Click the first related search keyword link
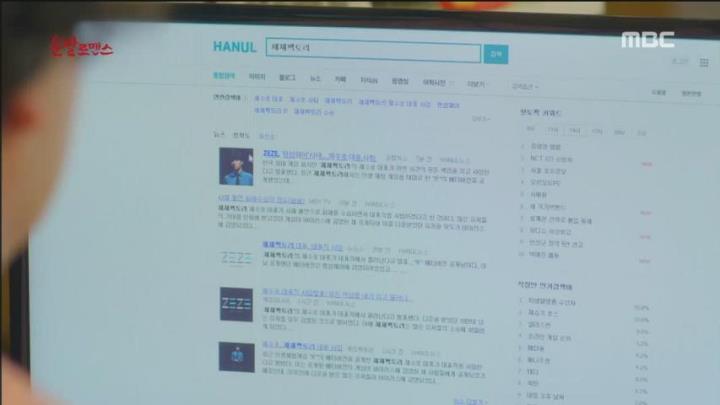 coord(269,99)
